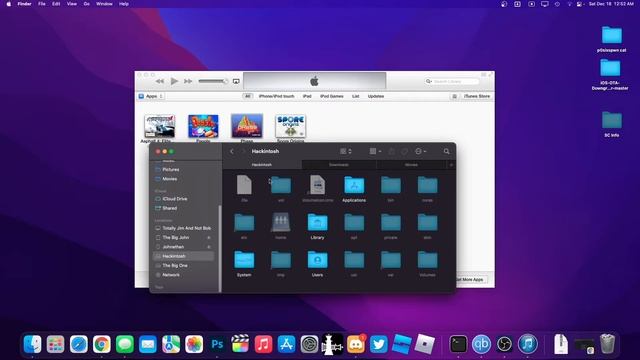
Task: Select the Updates tab in iTunes
Action: coord(376,96)
